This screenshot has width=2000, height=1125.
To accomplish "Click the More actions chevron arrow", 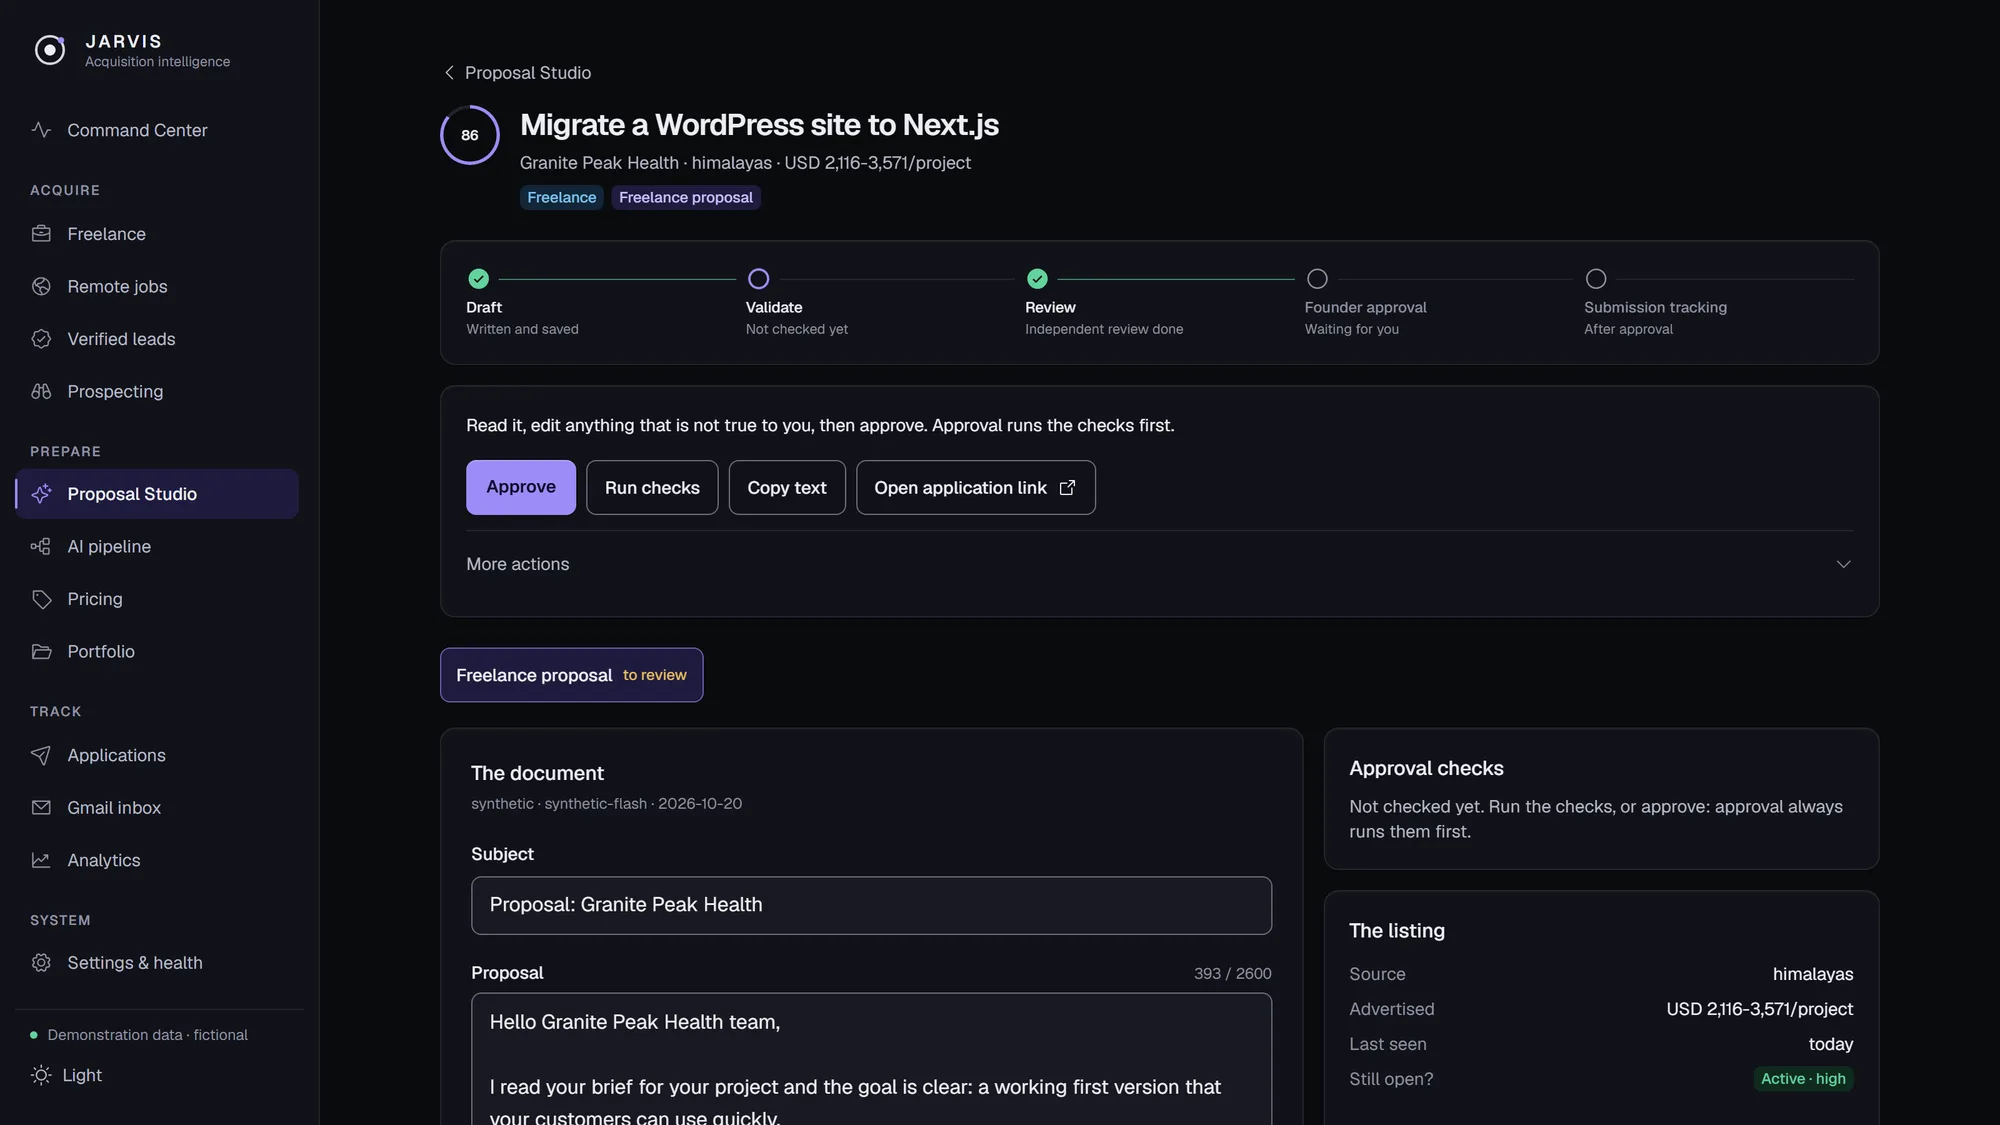I will click(1843, 564).
